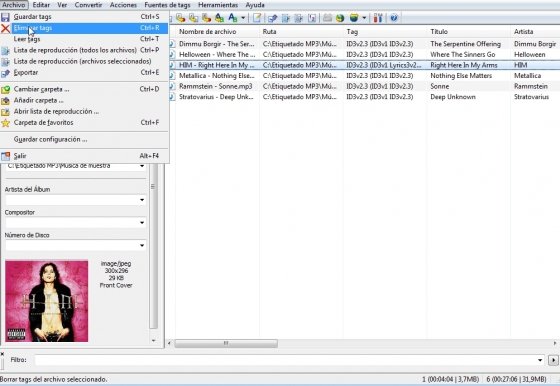Open the Extended Tags editor toolbar icon
The image size is (560, 386).
point(257,18)
